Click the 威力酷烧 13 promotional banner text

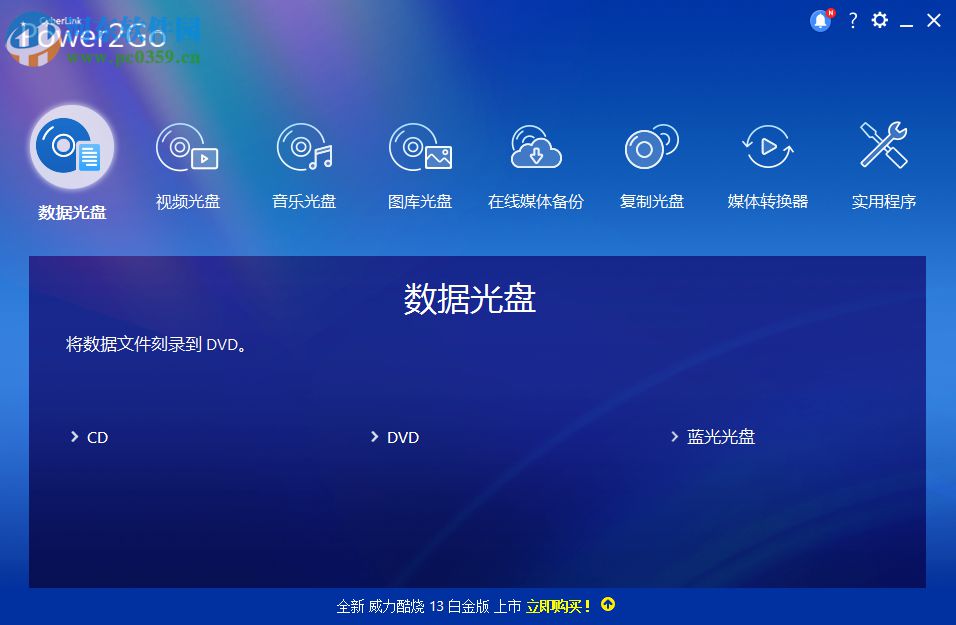coord(420,606)
